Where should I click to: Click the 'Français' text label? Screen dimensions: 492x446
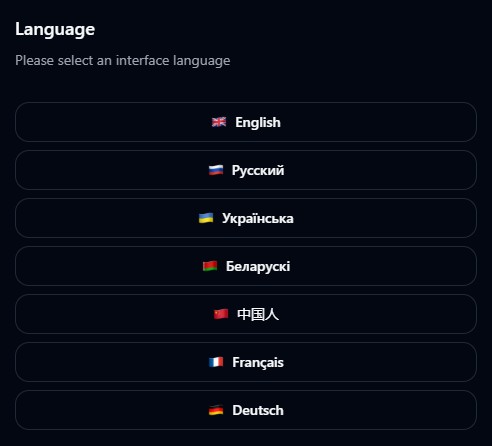(258, 363)
